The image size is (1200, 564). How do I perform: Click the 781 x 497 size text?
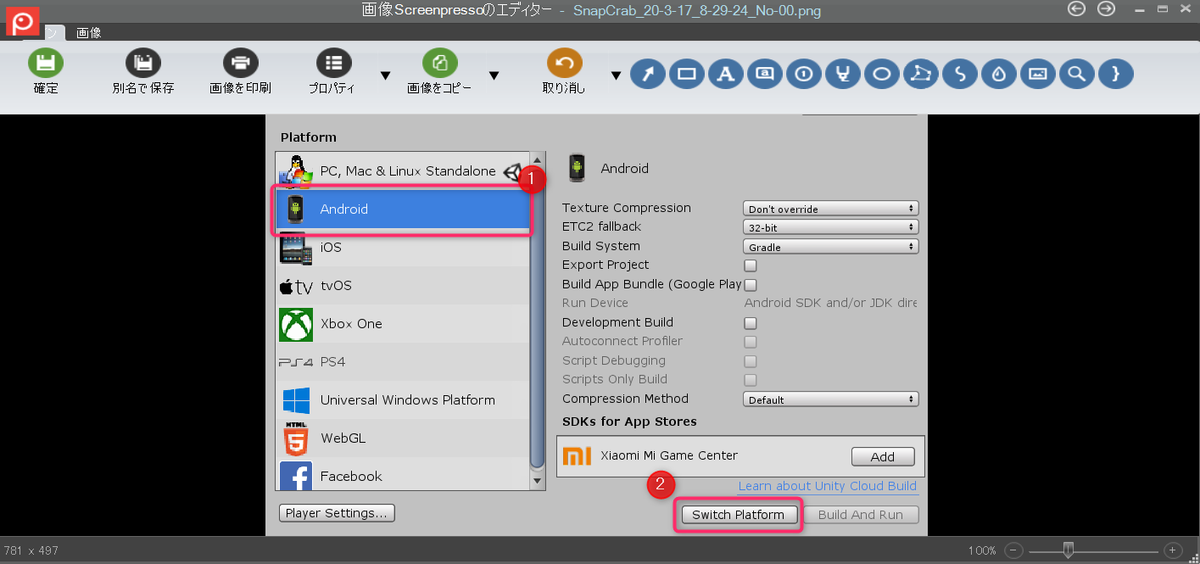(31, 551)
